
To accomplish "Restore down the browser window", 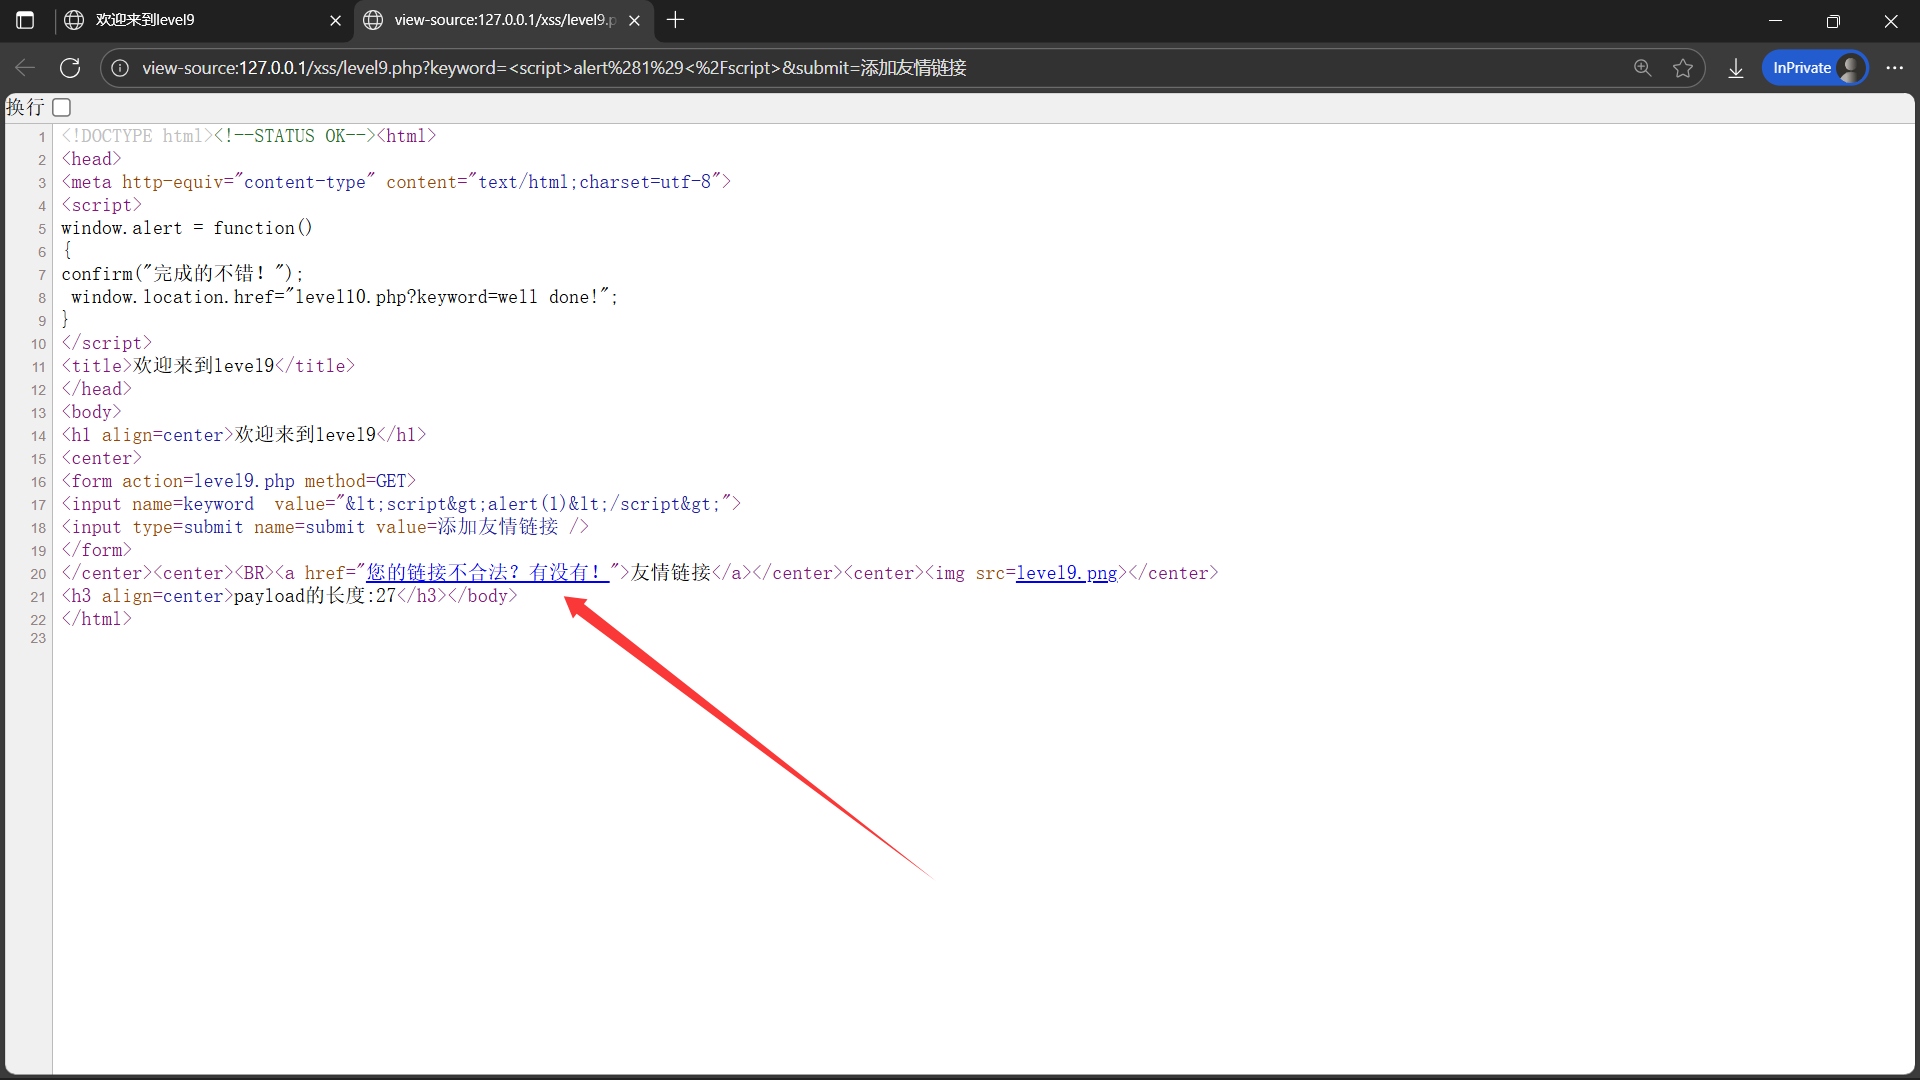I will (1833, 20).
